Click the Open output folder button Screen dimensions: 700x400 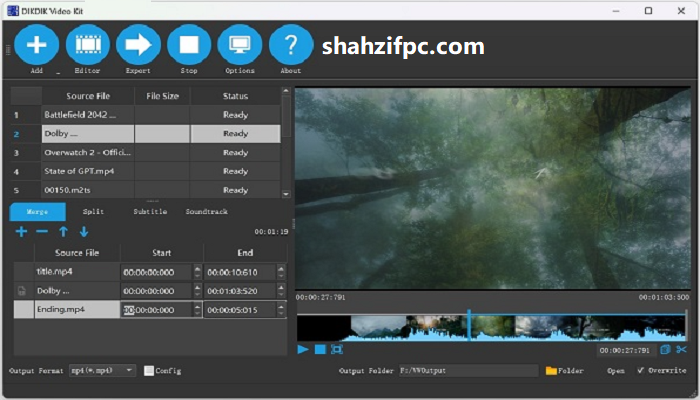[616, 371]
